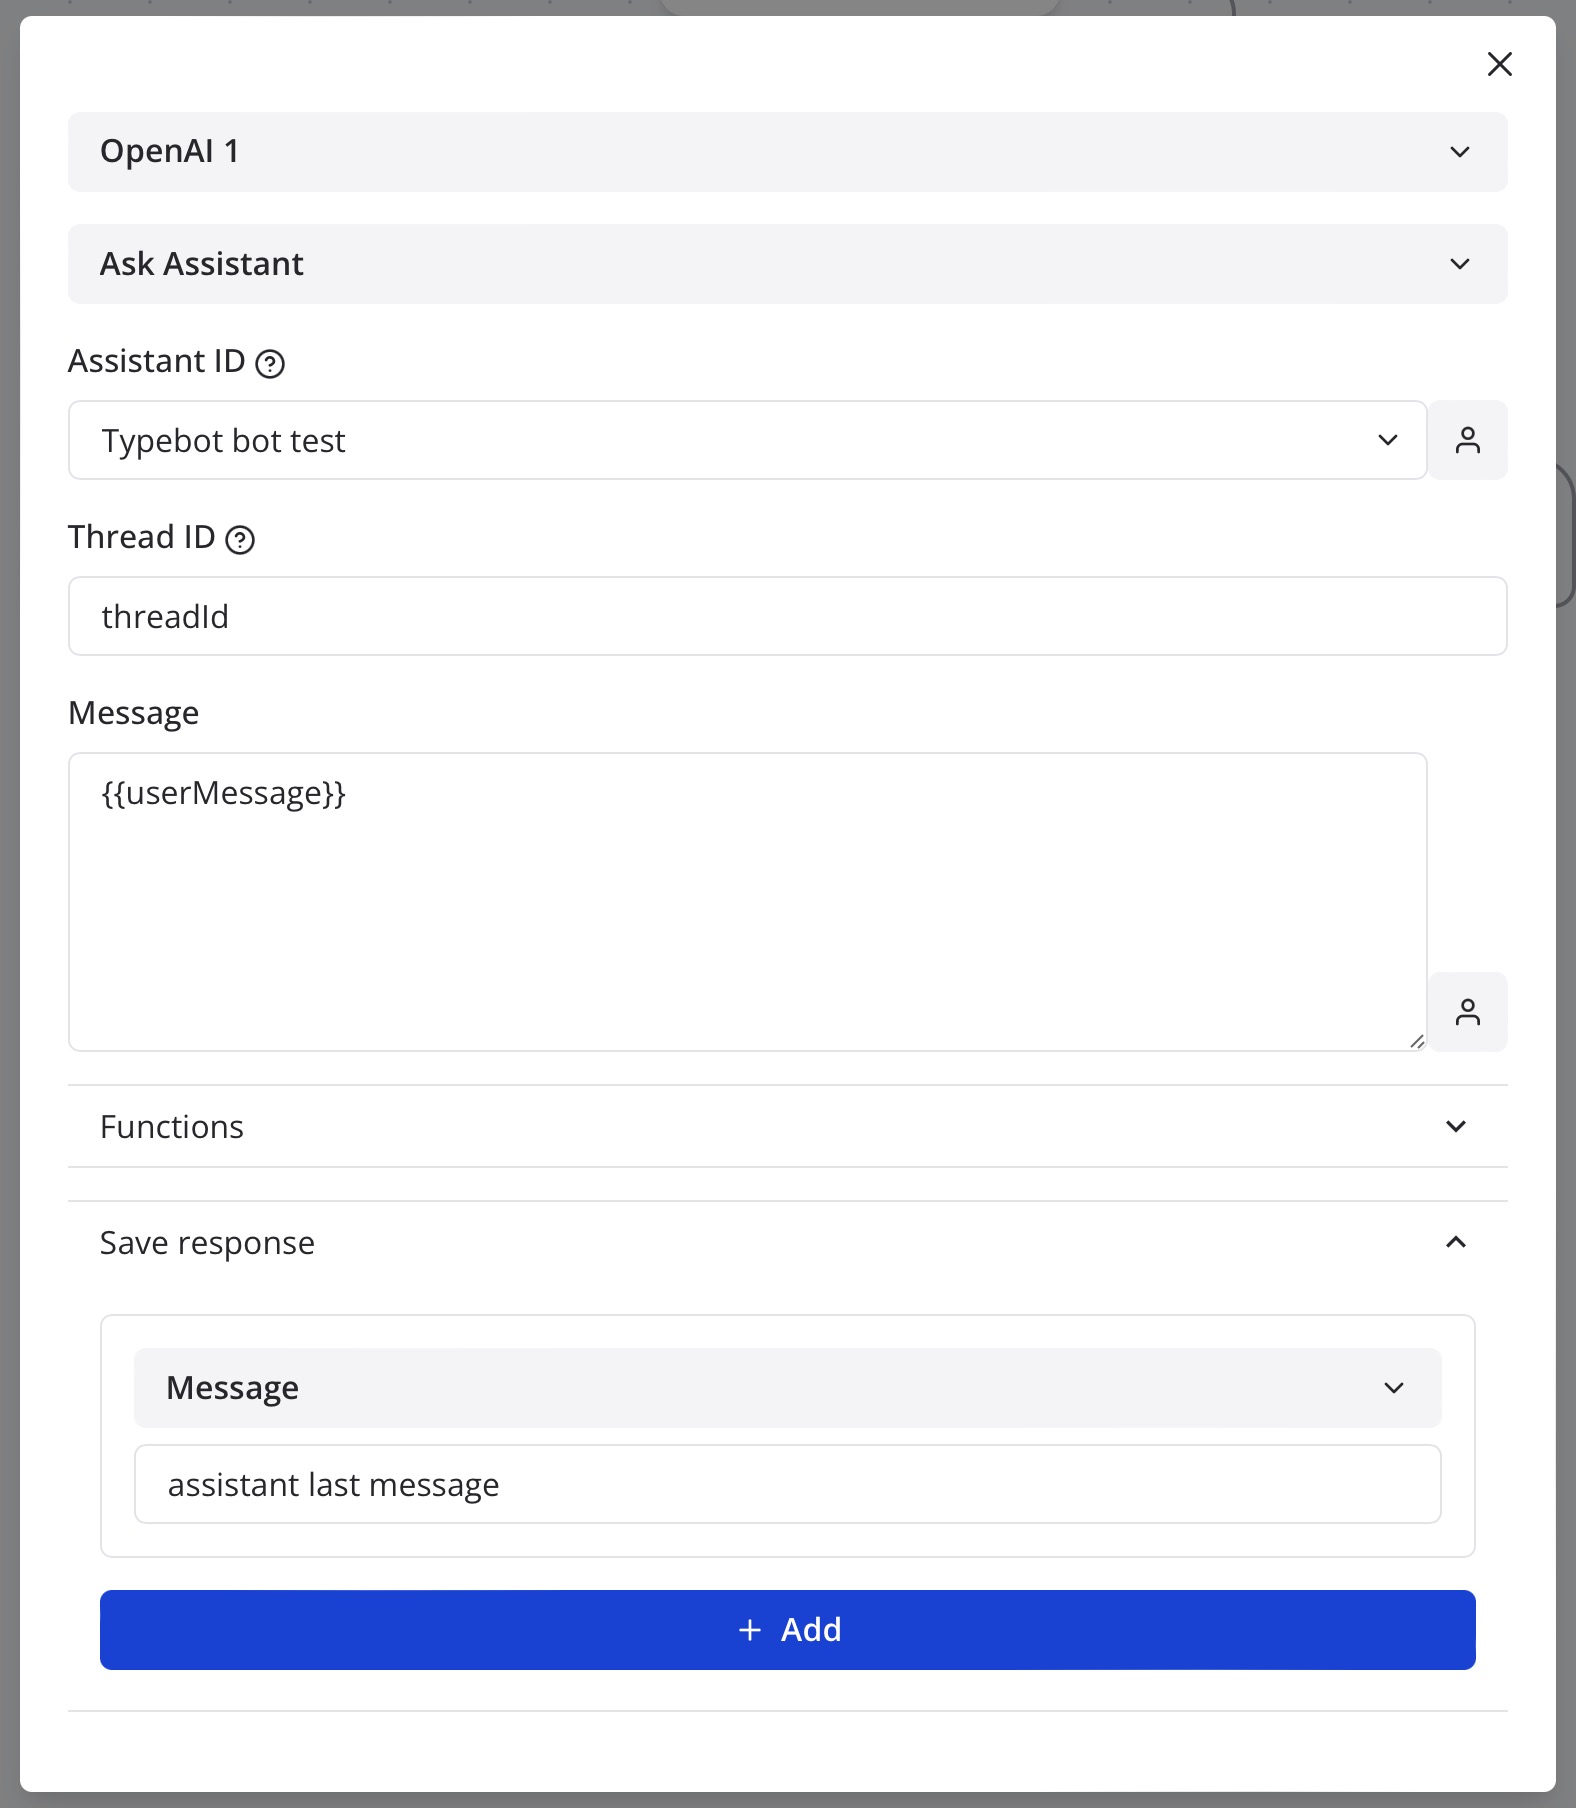This screenshot has width=1576, height=1808.
Task: Click the assistant last message variable field
Action: (x=788, y=1484)
